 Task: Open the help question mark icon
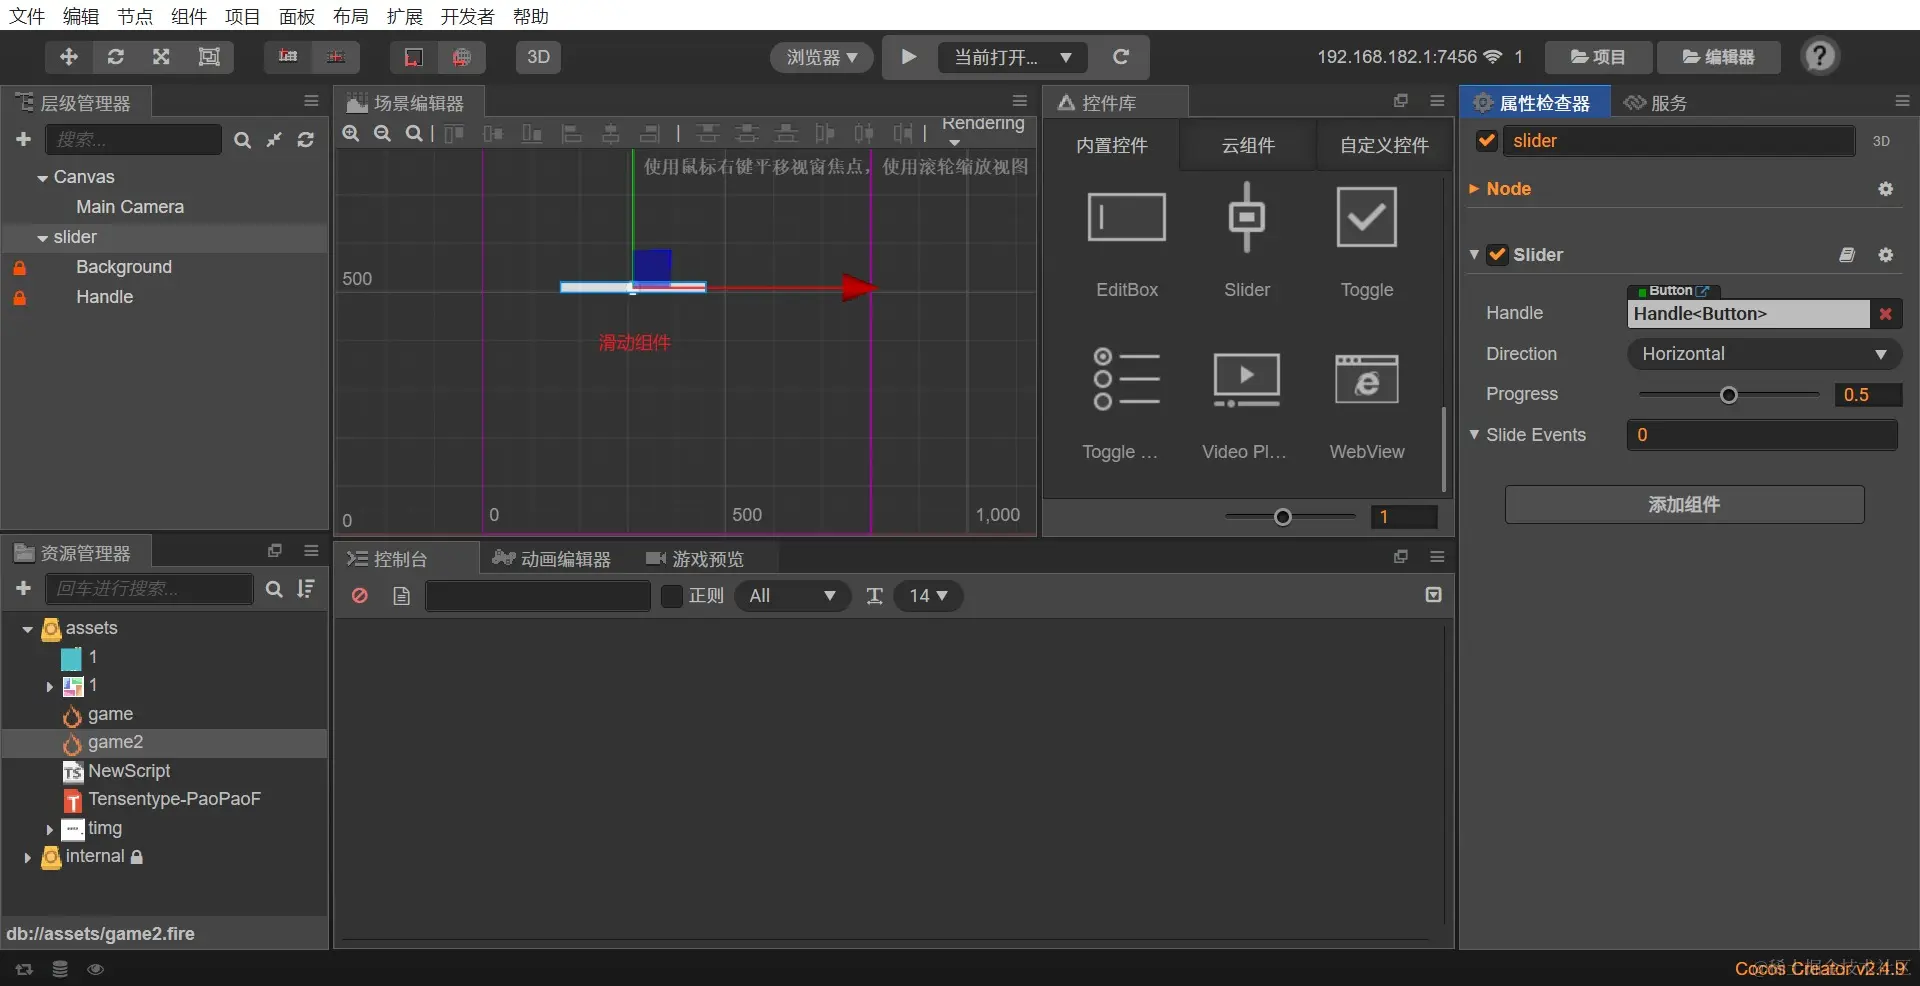pos(1820,56)
